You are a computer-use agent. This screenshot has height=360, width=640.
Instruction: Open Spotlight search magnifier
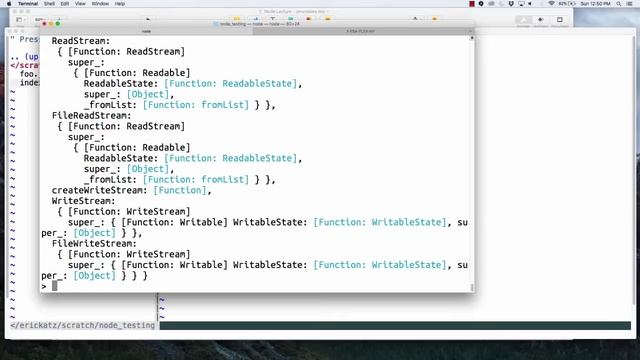[619, 4]
